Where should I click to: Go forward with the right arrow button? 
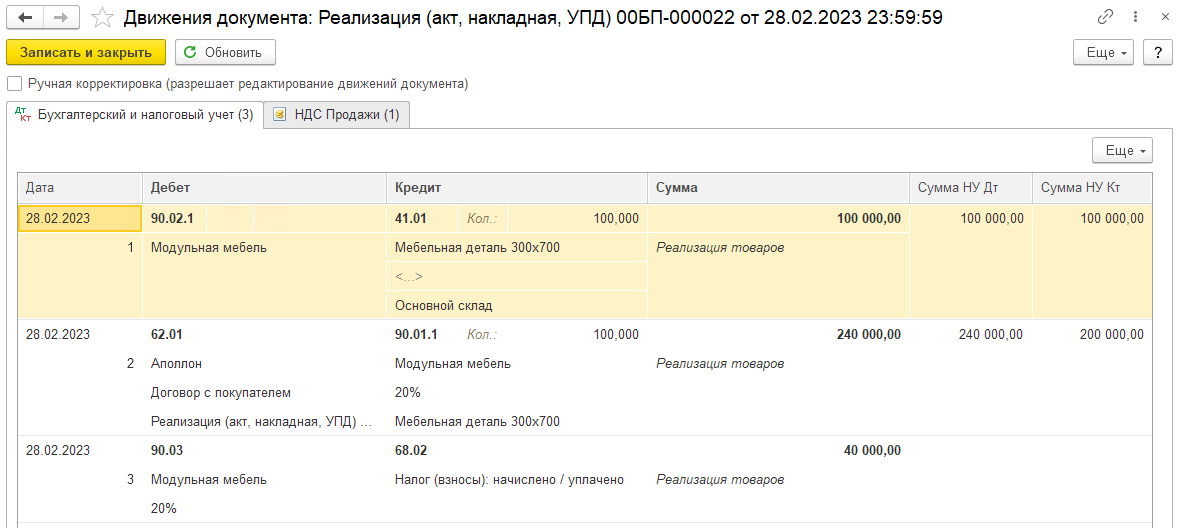click(x=61, y=17)
